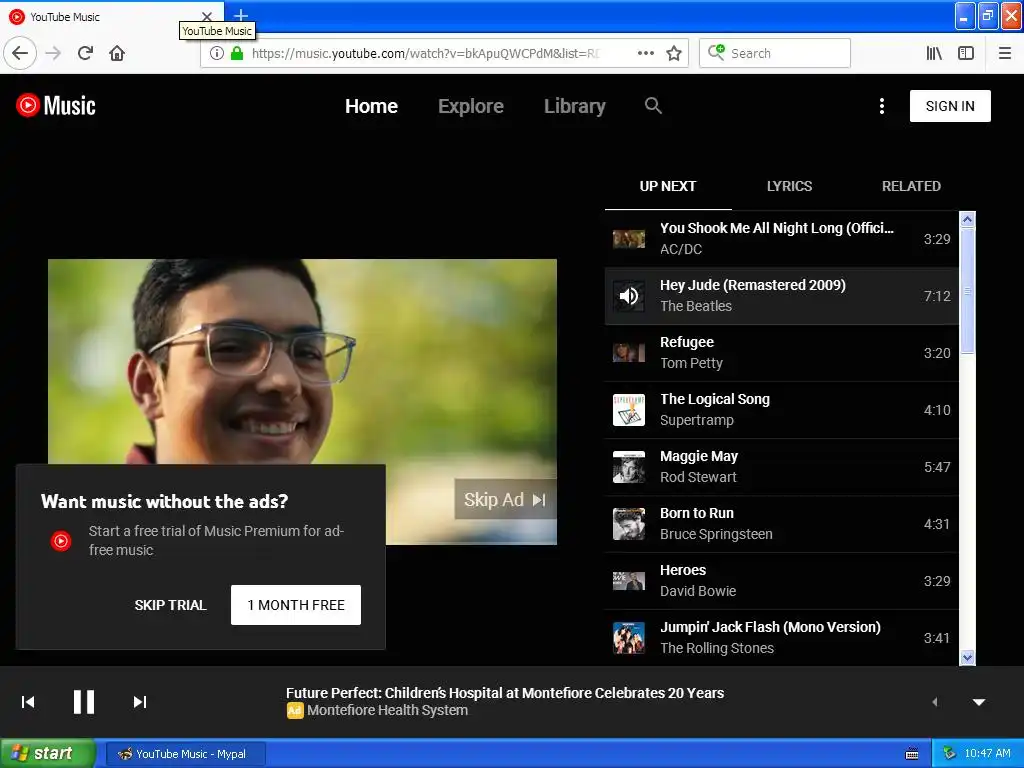Expand the player bar left arrow
The image size is (1024, 768).
[x=935, y=702]
